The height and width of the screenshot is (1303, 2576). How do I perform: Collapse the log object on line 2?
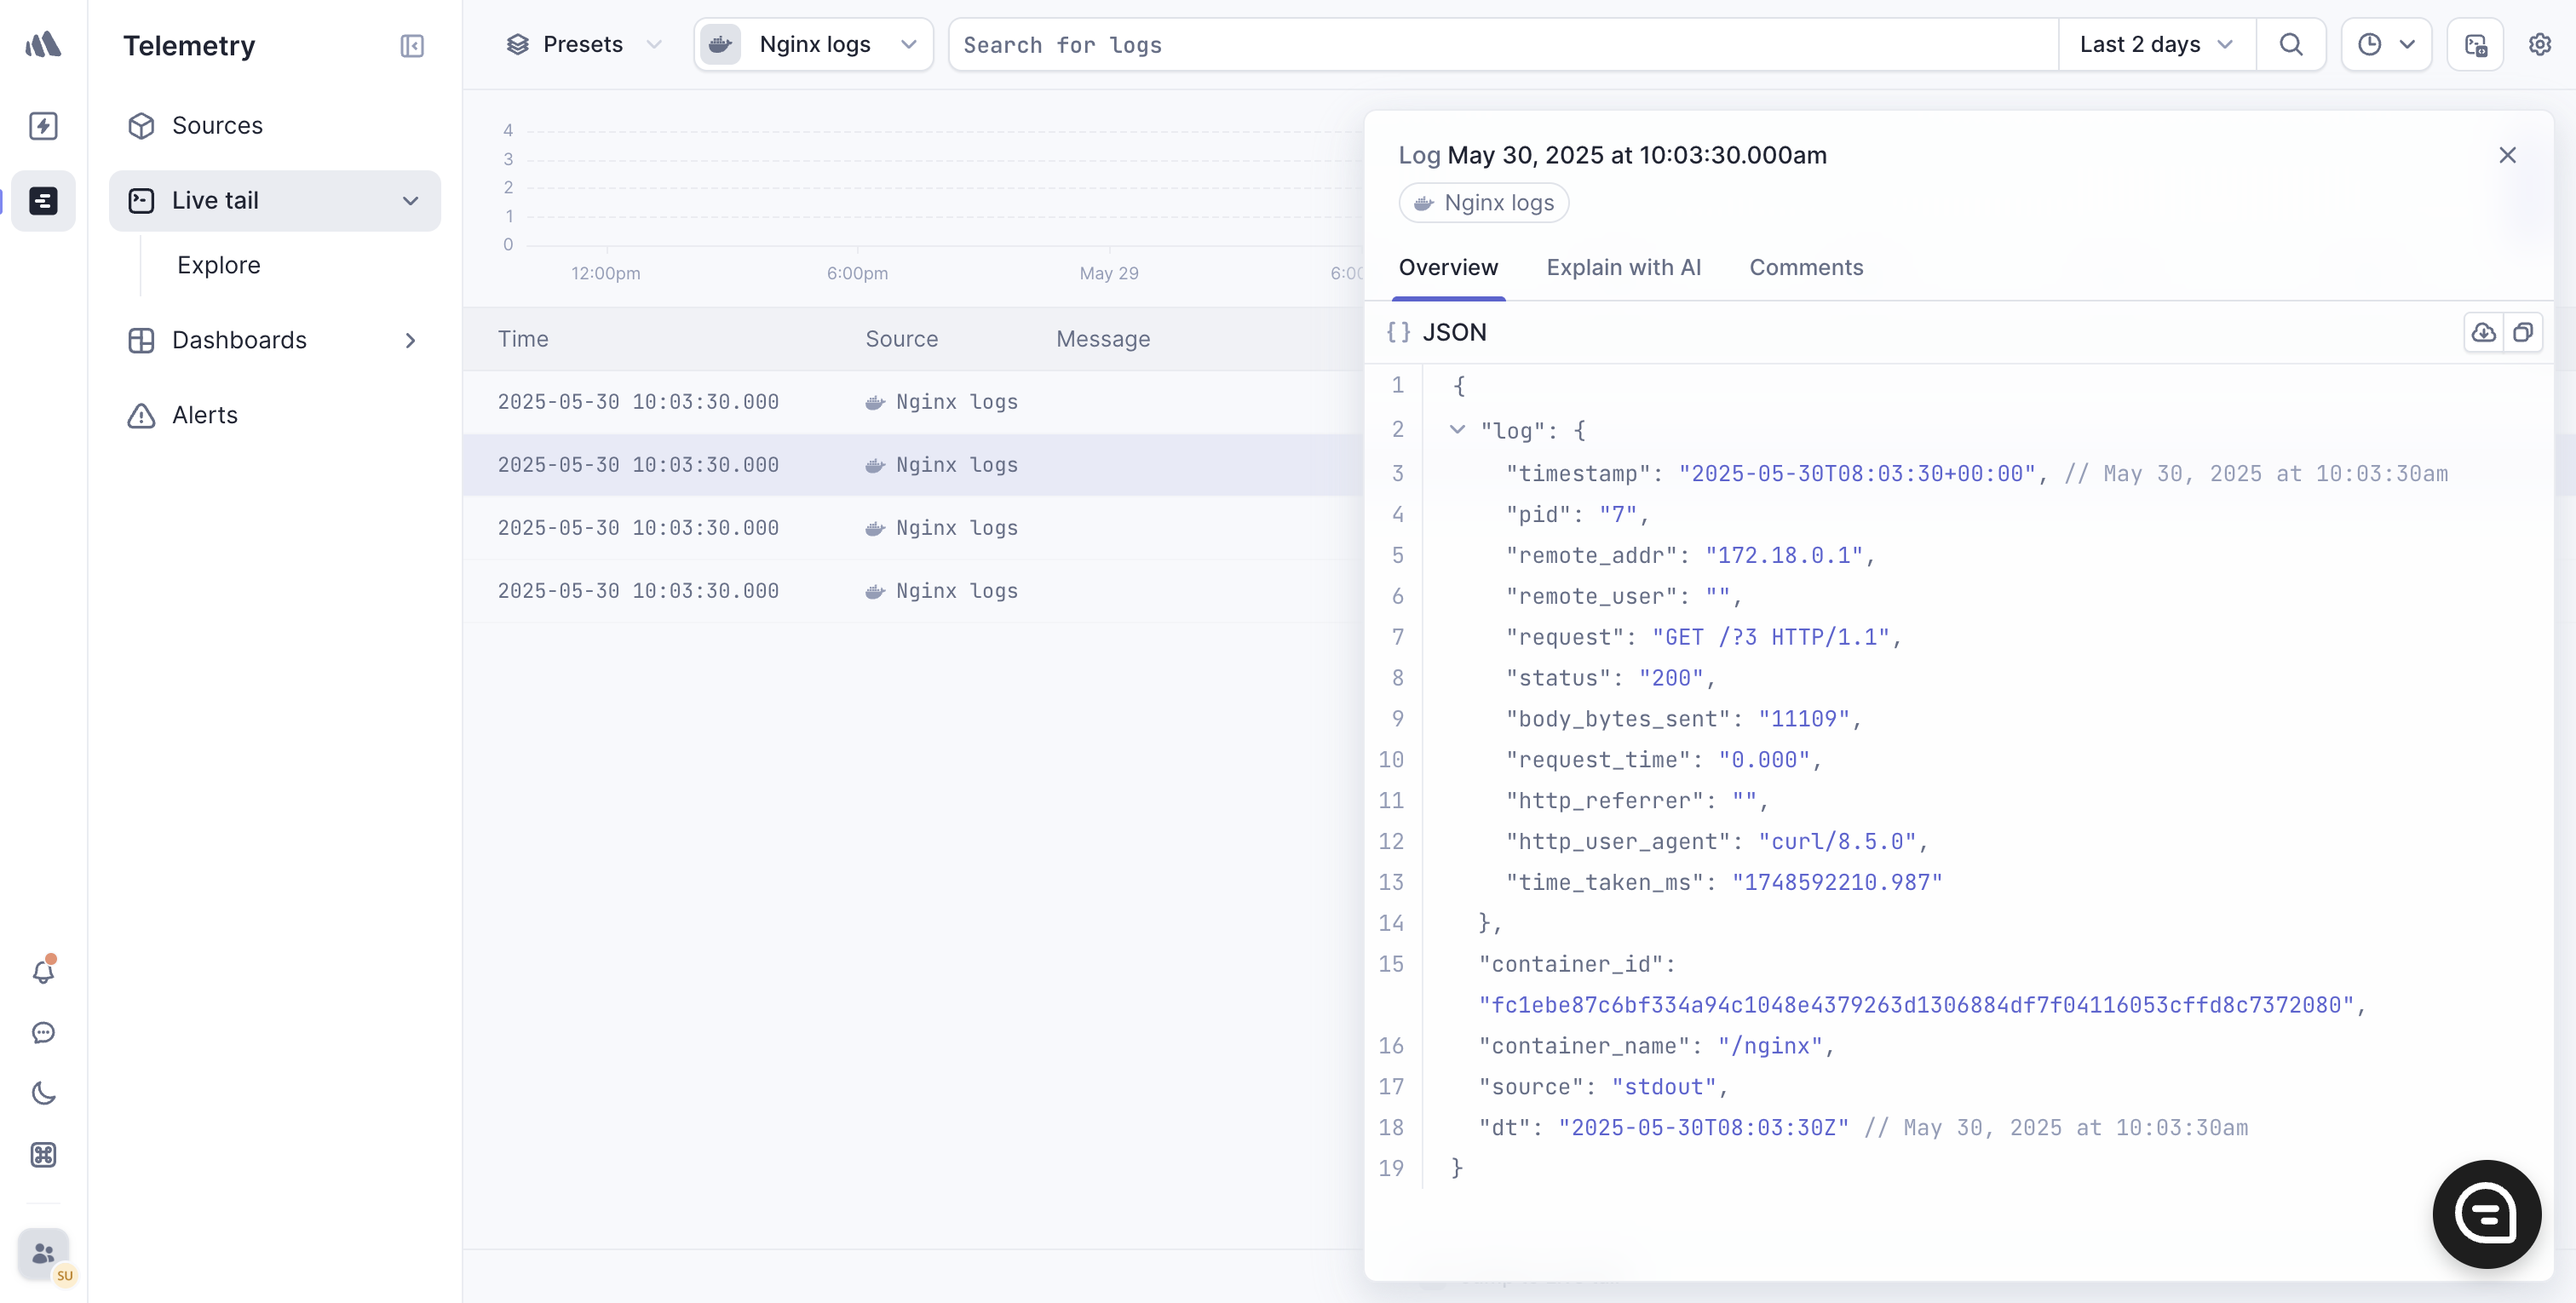click(1458, 430)
